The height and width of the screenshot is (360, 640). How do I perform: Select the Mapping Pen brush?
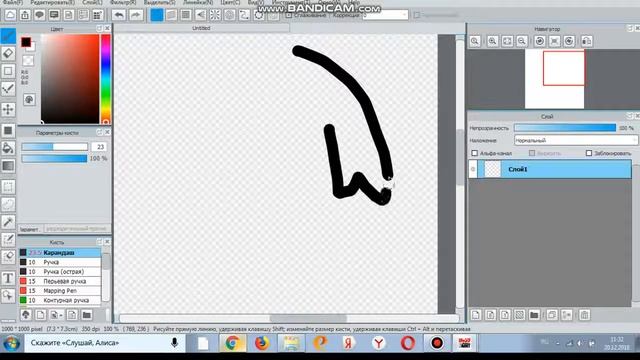pos(60,291)
